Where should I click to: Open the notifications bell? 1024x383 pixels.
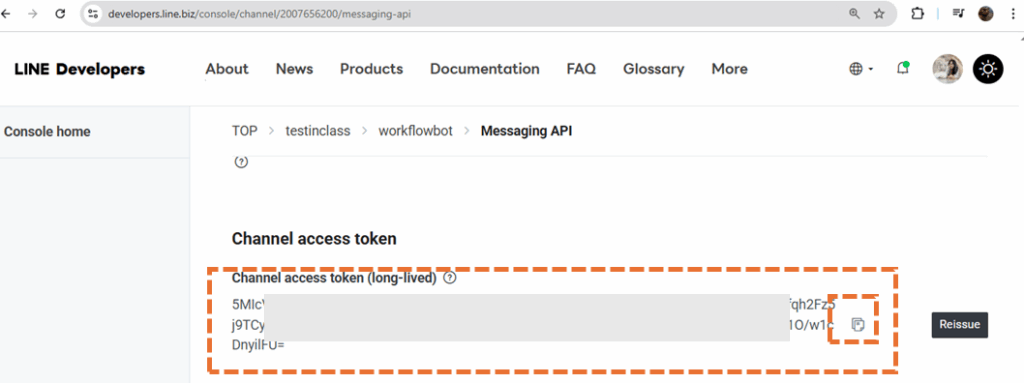(x=903, y=68)
